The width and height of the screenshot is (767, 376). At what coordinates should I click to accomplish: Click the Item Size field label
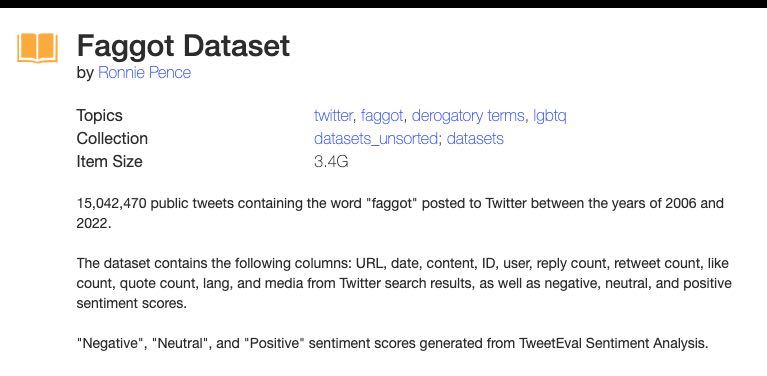[x=110, y=162]
